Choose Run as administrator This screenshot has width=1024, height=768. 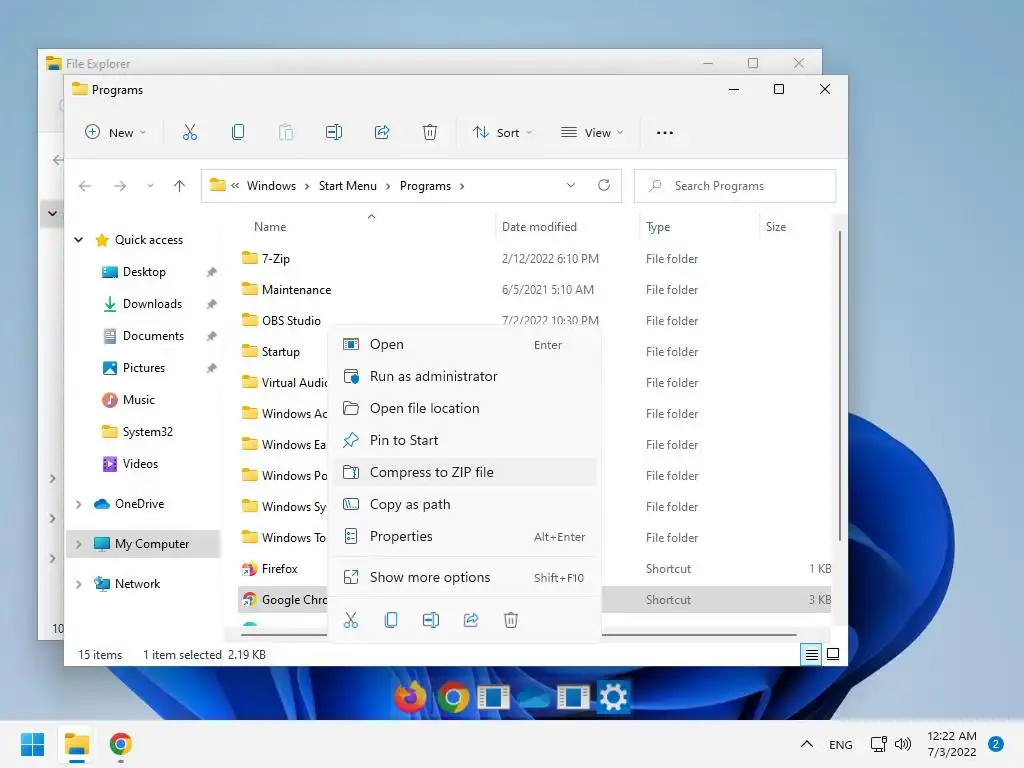(465, 376)
